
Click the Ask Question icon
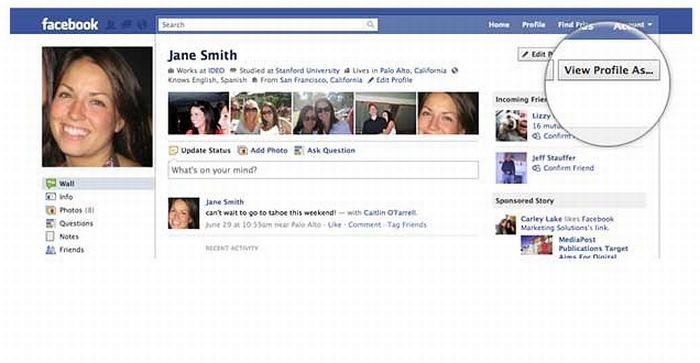(299, 150)
